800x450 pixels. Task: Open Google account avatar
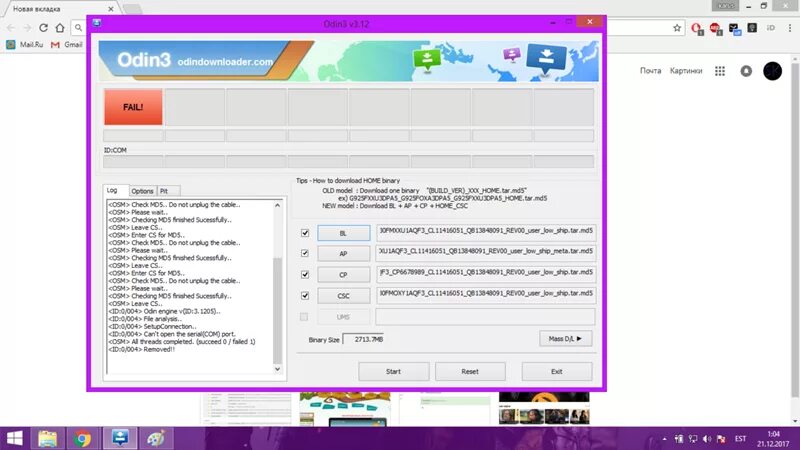pos(772,71)
